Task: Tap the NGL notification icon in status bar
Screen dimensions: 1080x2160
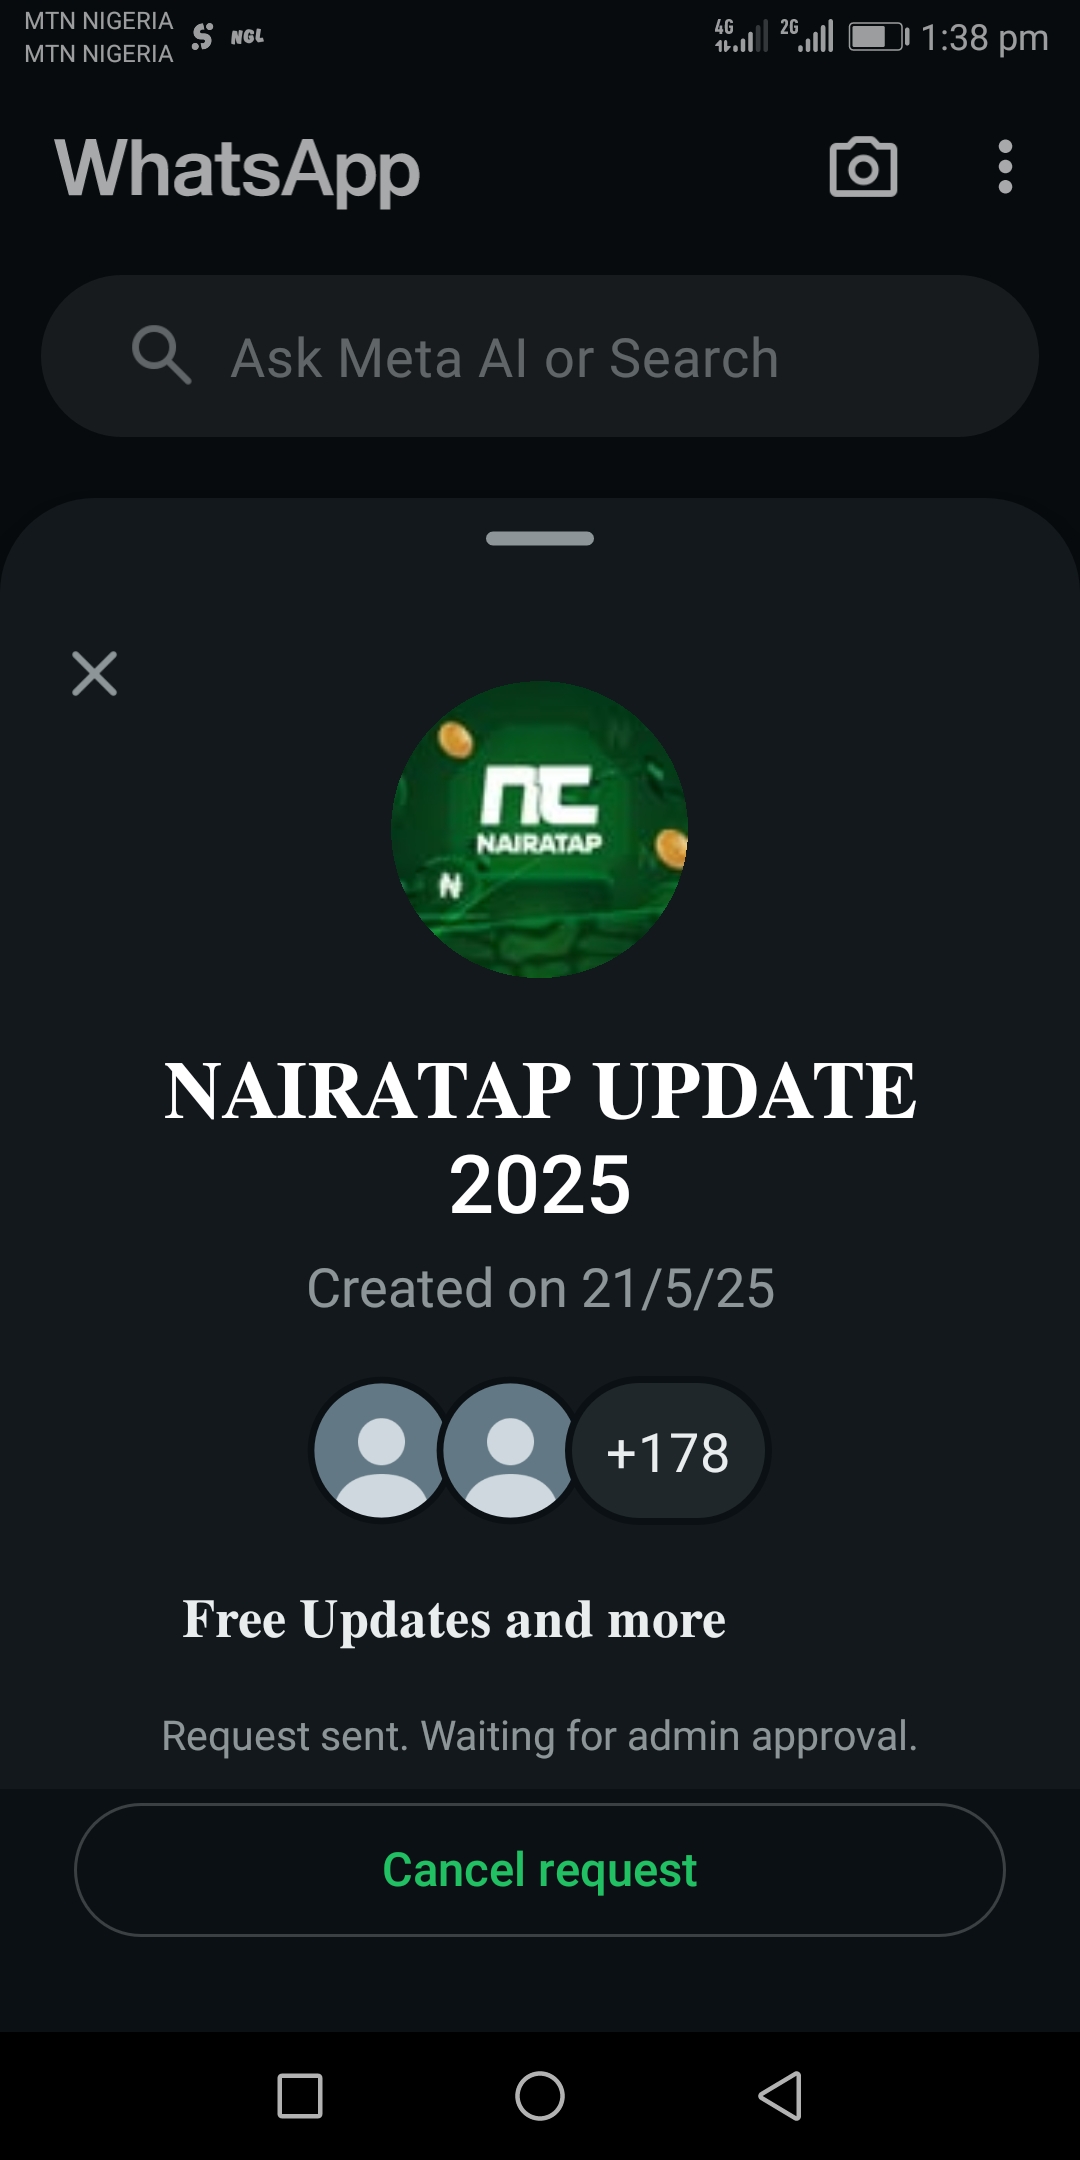Action: point(247,37)
